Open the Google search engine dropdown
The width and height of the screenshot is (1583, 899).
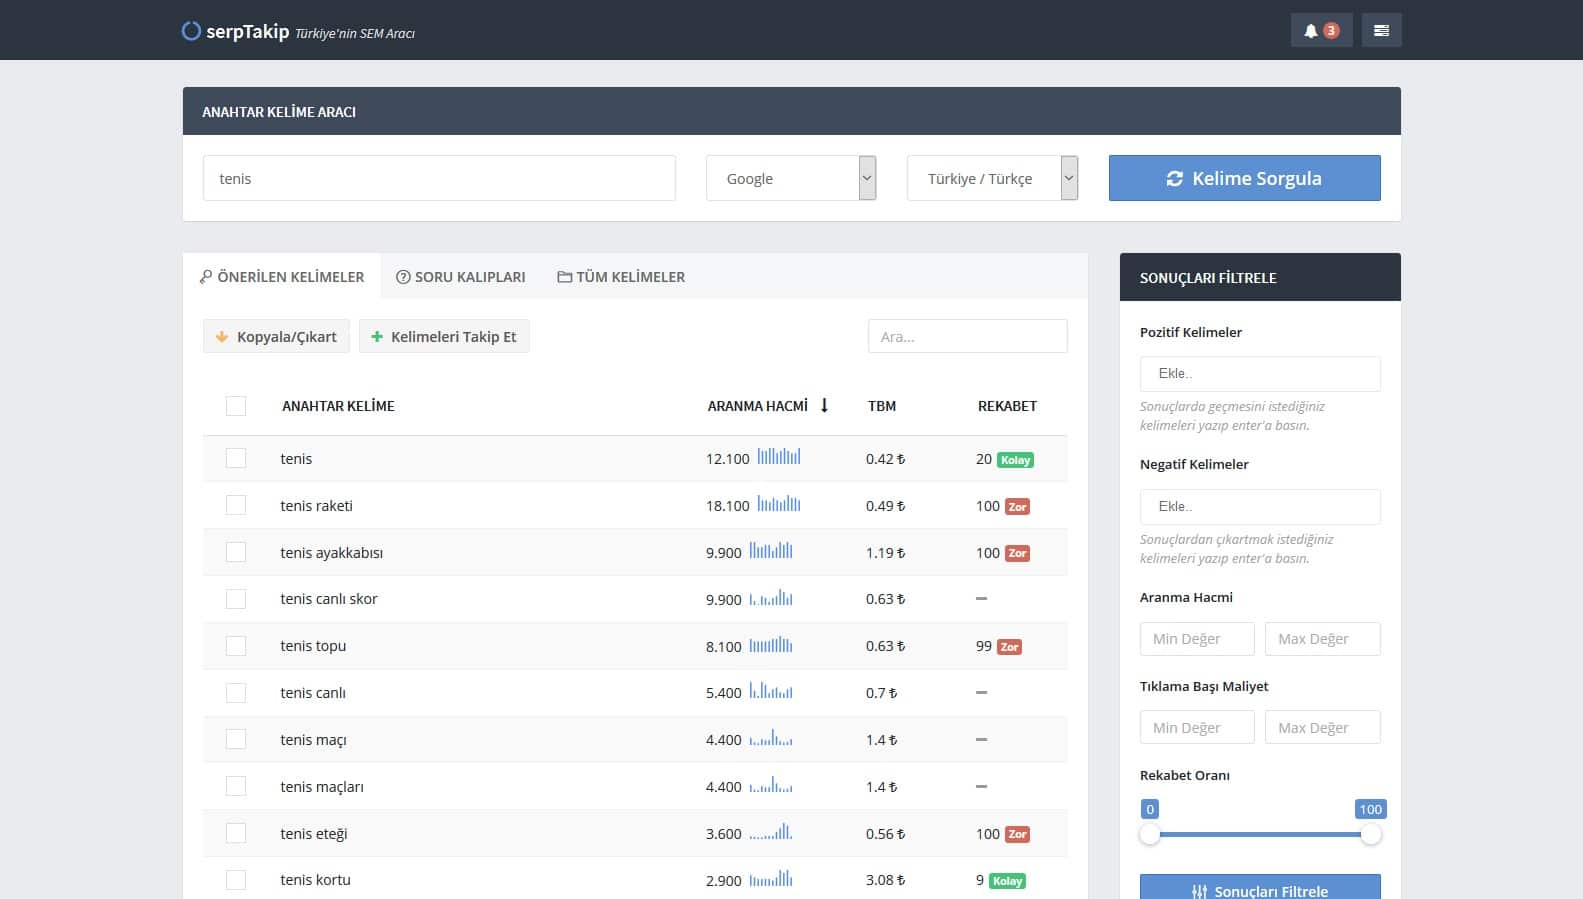pos(791,178)
